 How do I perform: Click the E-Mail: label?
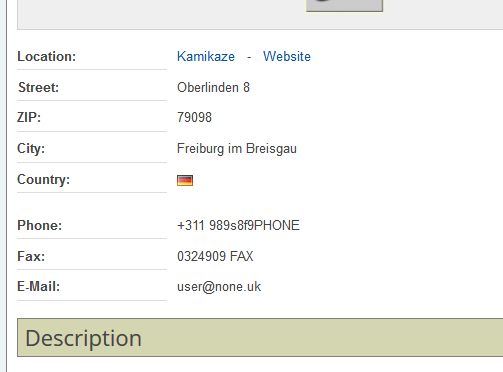click(39, 287)
